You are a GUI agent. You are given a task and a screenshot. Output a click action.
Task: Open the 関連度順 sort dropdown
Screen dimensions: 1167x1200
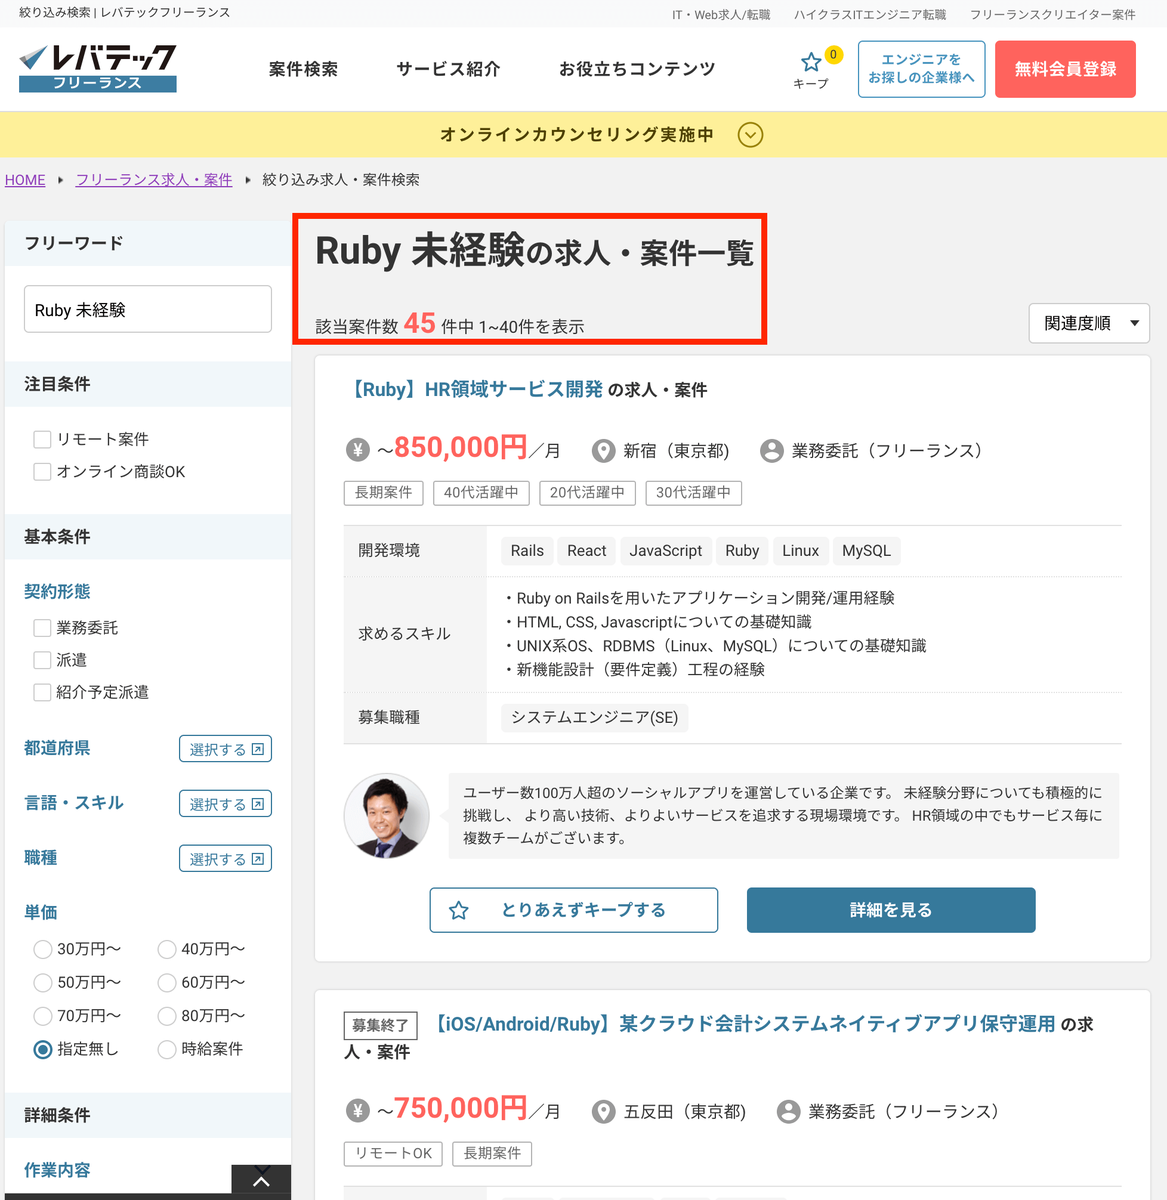(1089, 323)
